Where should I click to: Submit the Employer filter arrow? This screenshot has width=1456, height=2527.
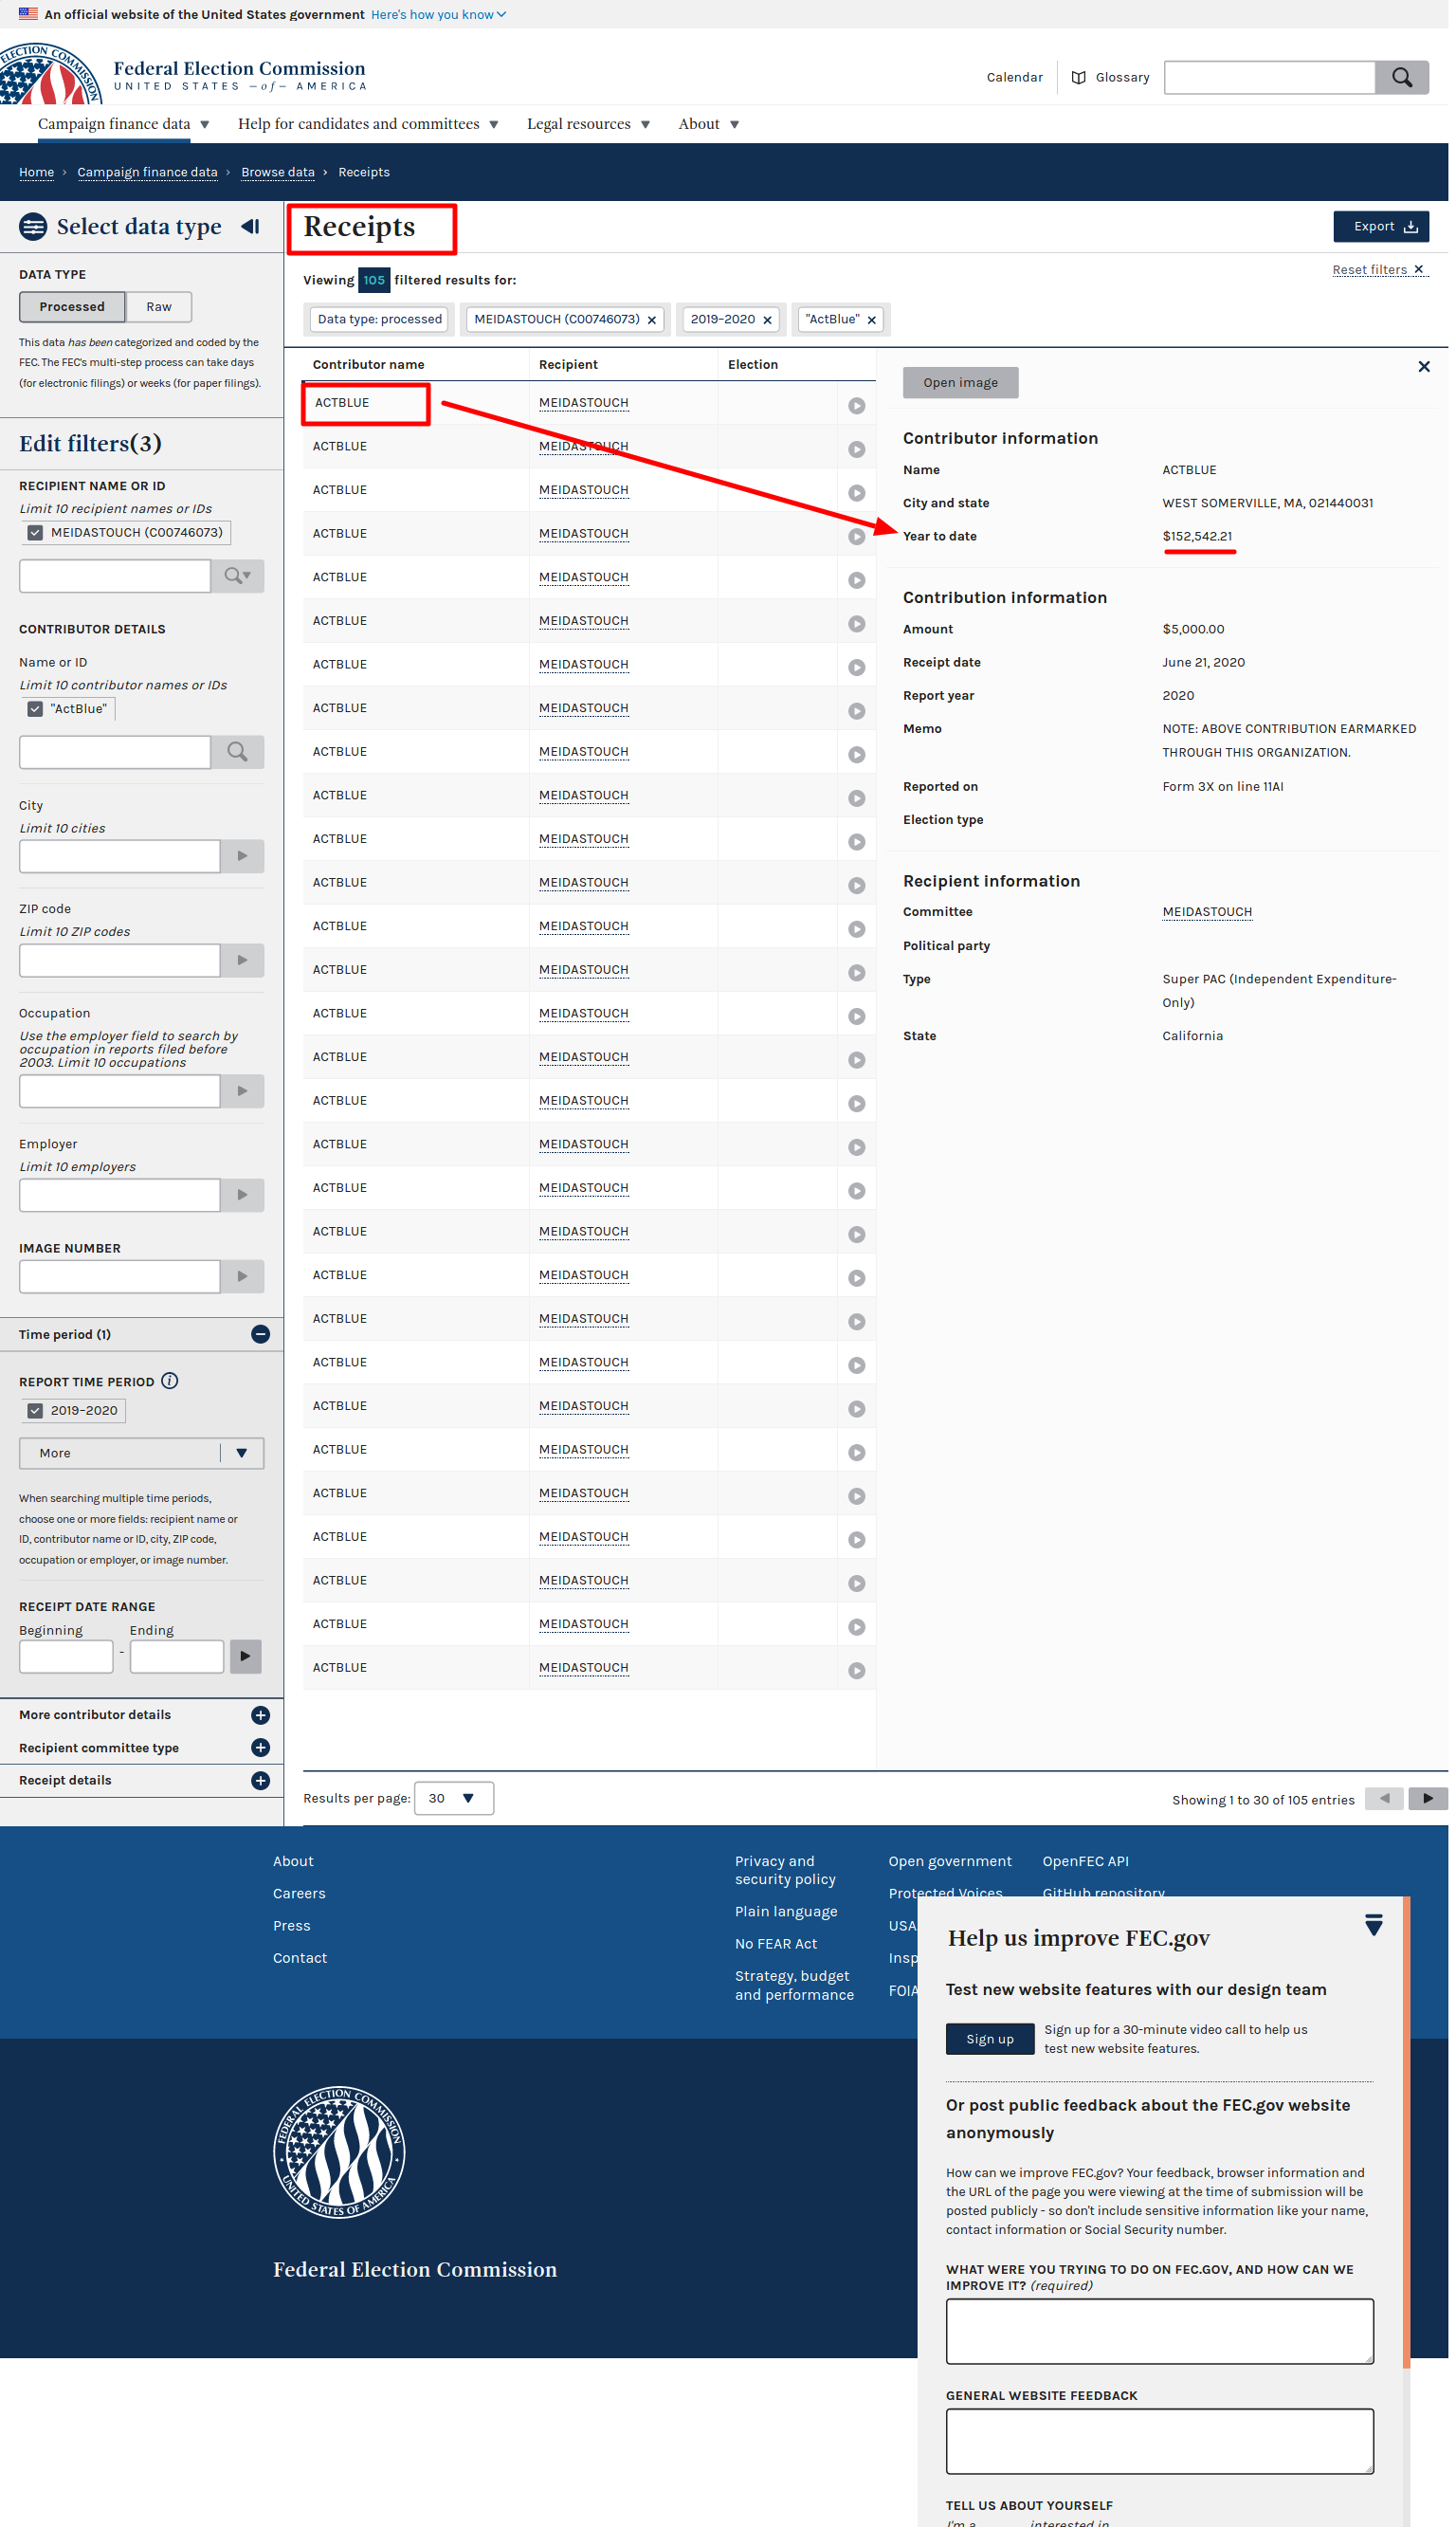pos(242,1195)
